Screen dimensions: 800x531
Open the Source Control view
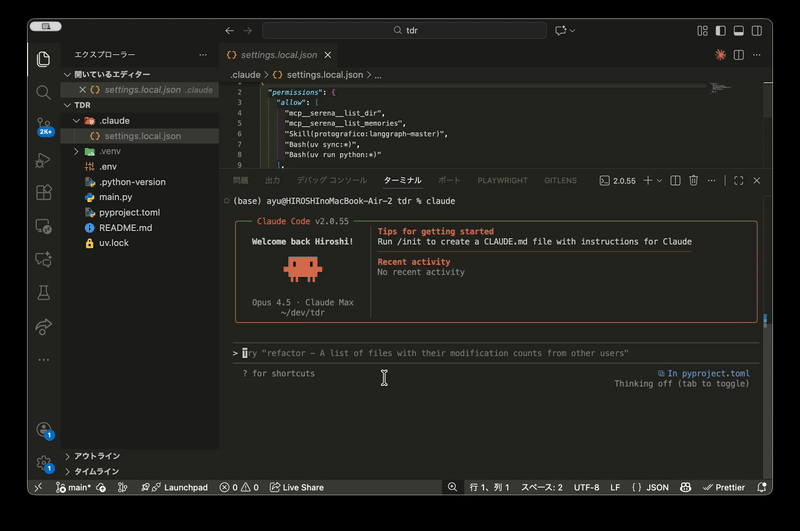coord(44,126)
